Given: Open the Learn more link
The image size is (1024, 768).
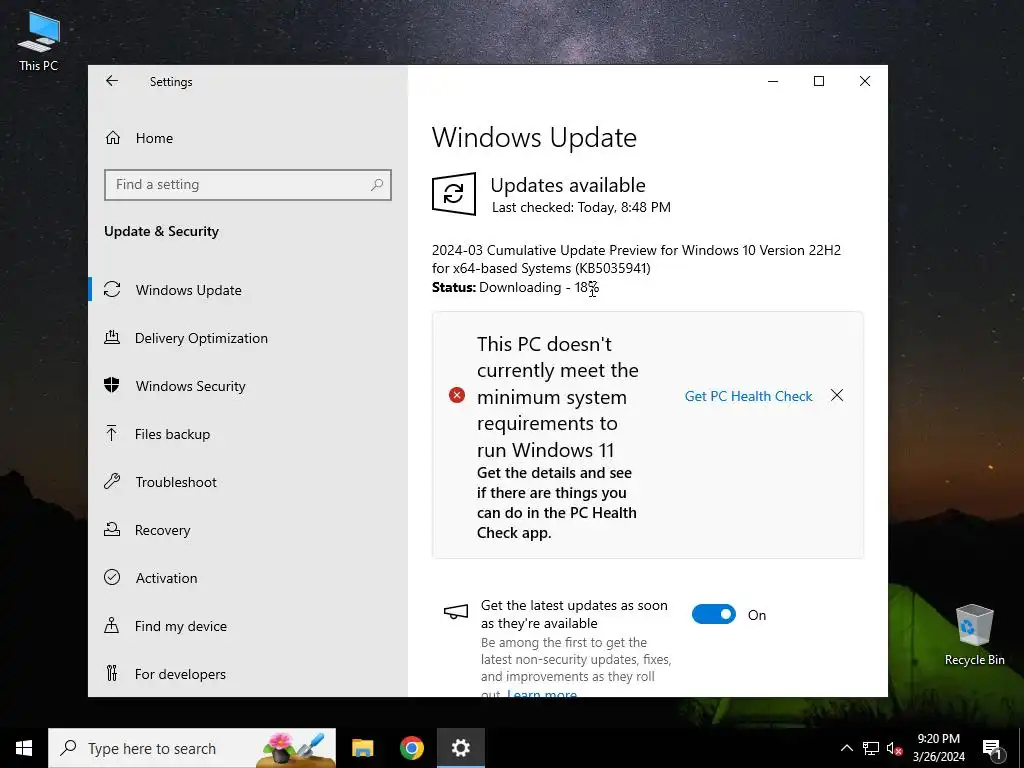Looking at the screenshot, I should [542, 693].
